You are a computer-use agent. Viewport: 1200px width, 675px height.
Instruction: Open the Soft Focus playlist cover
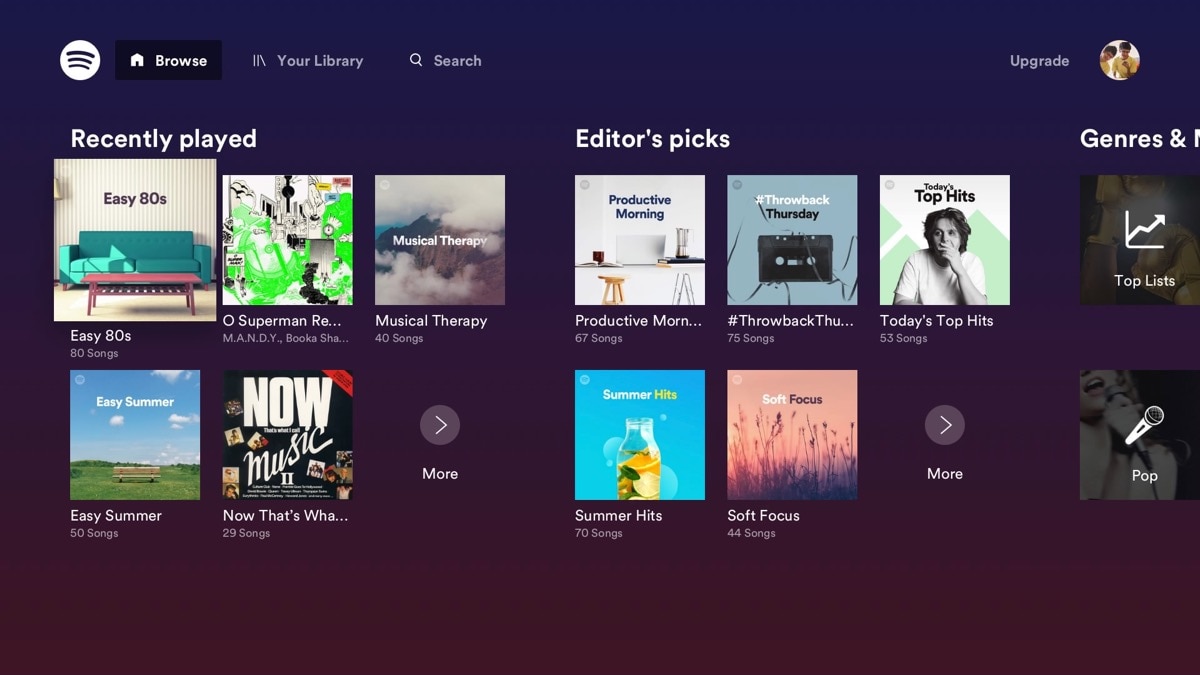click(x=792, y=434)
